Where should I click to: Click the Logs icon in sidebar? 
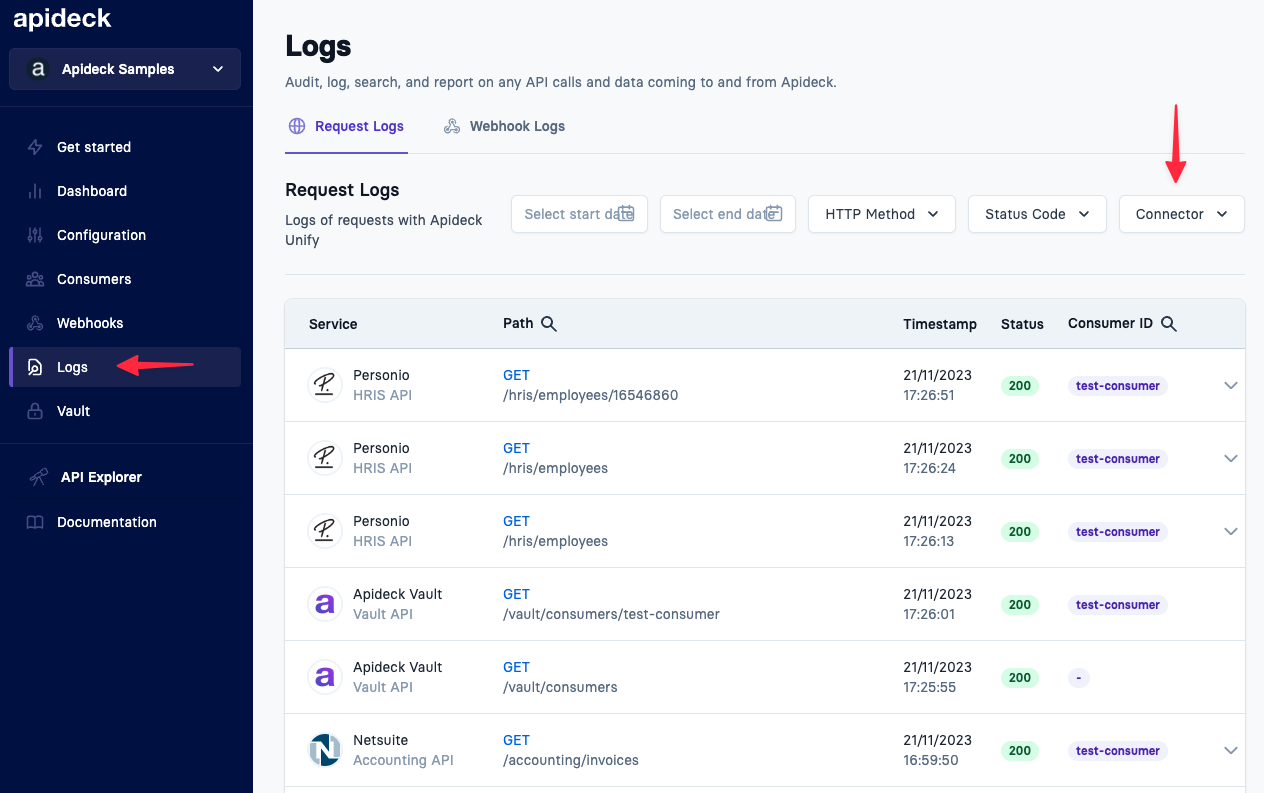click(35, 367)
